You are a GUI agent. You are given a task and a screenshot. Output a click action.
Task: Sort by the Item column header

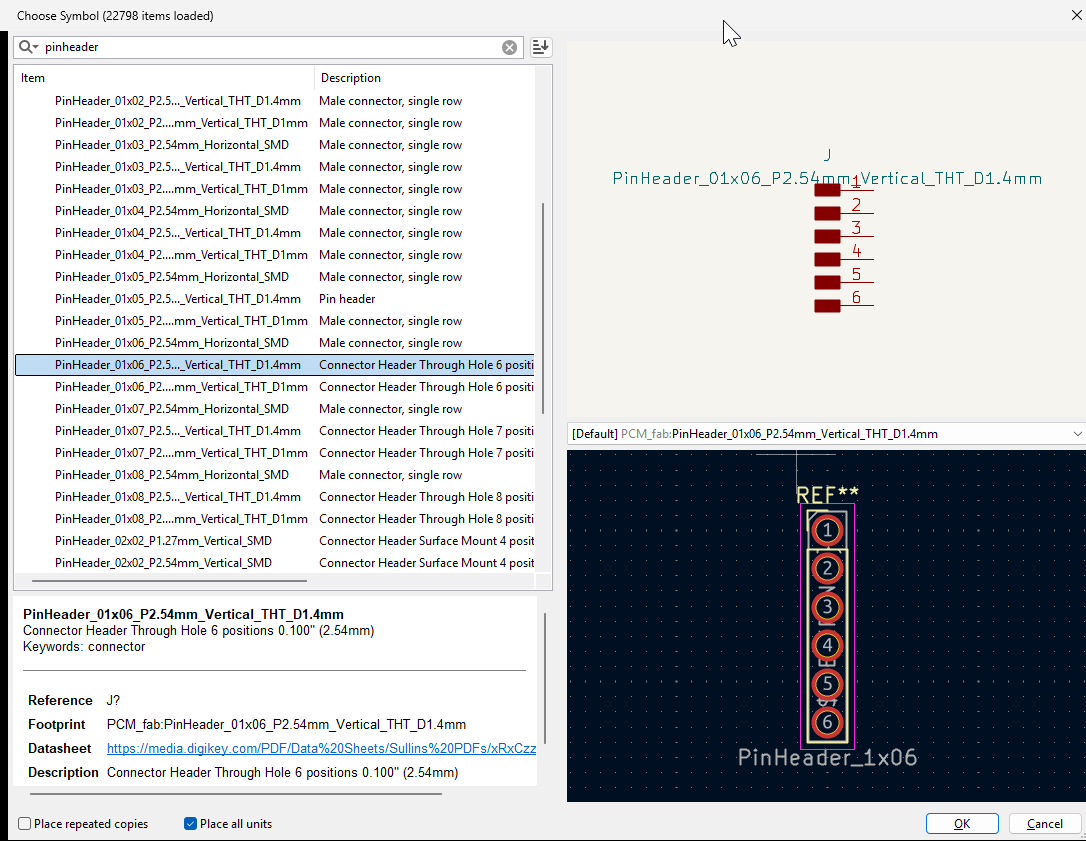pyautogui.click(x=164, y=78)
